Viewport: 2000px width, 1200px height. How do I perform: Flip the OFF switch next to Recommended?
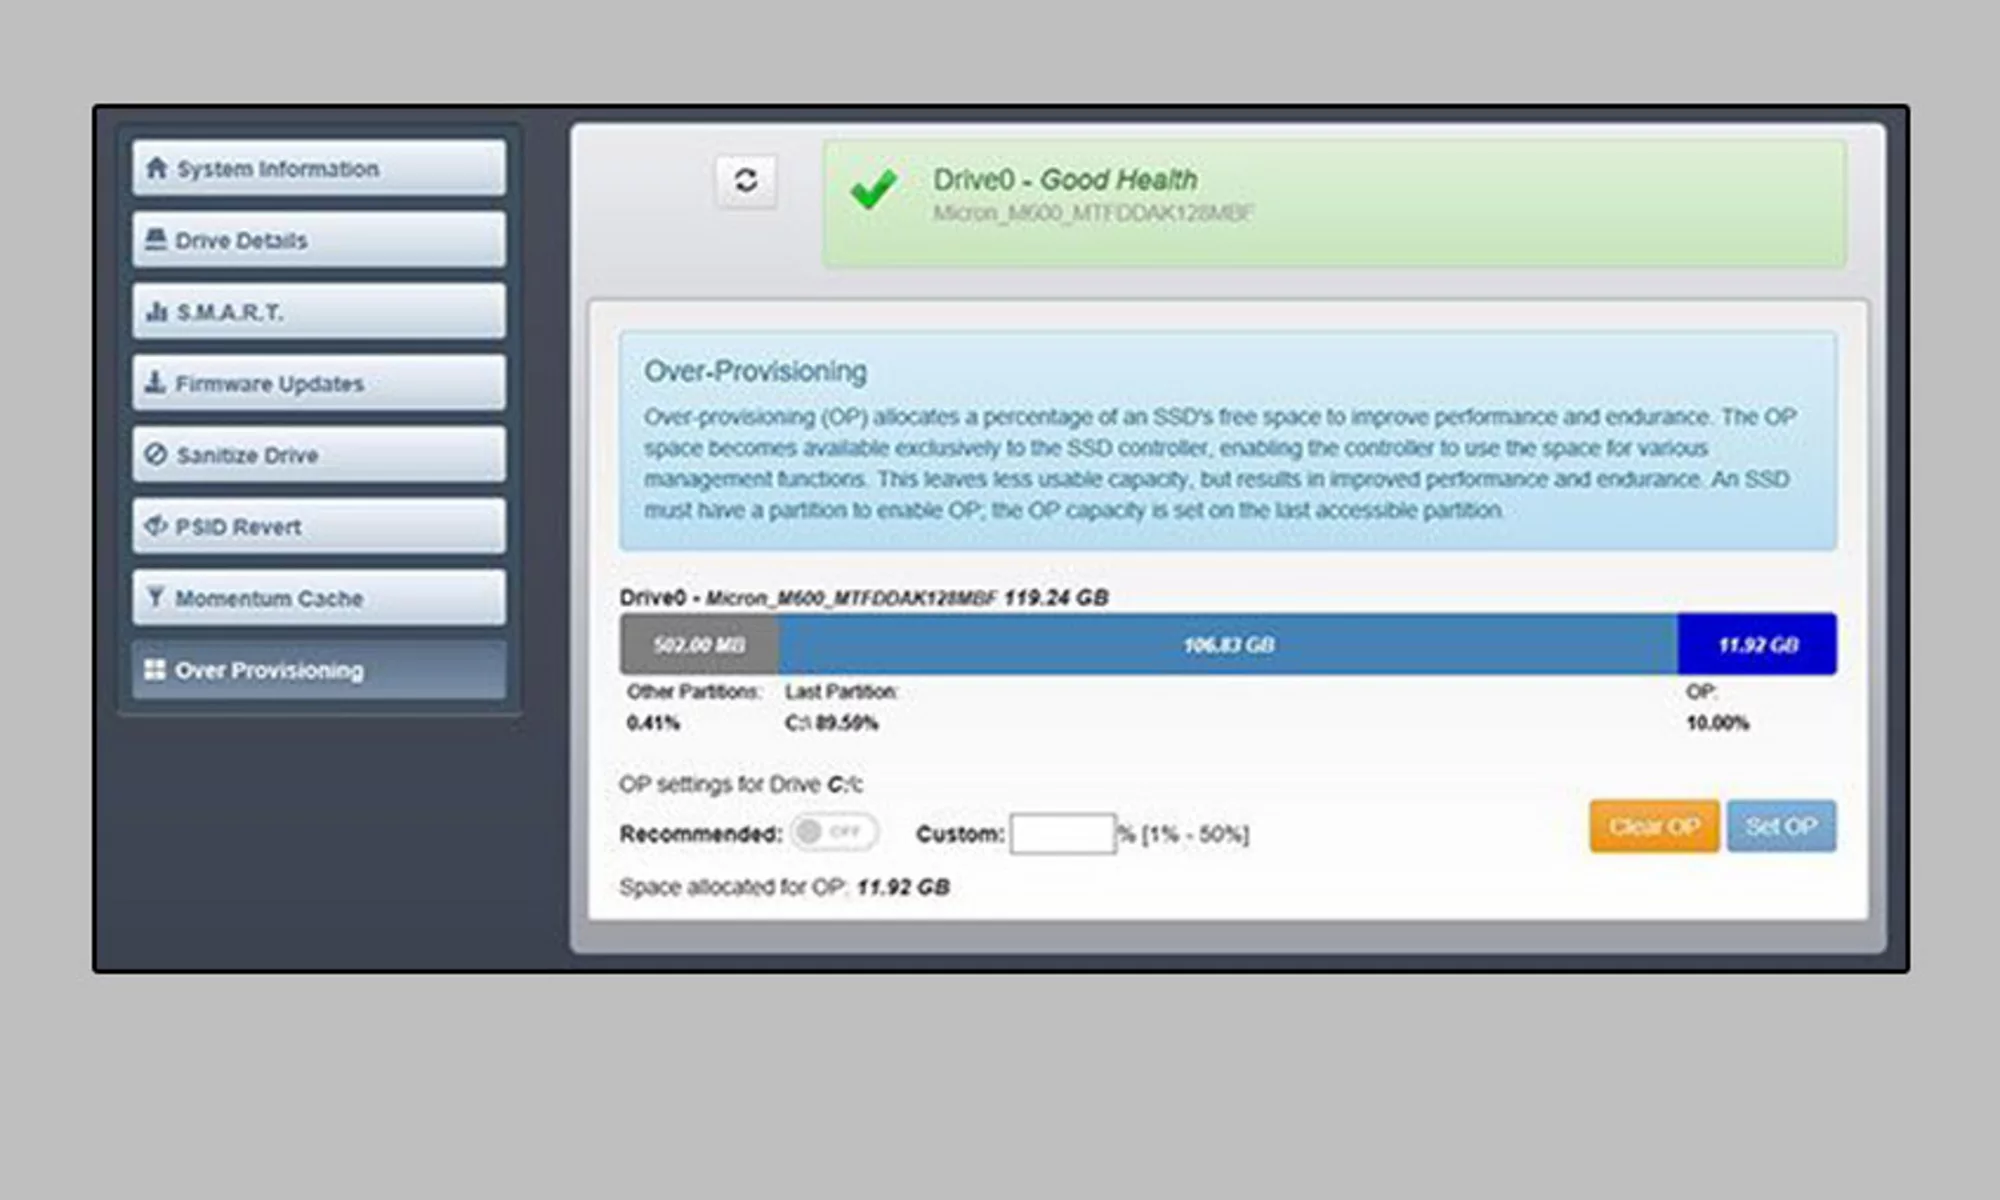coord(834,833)
